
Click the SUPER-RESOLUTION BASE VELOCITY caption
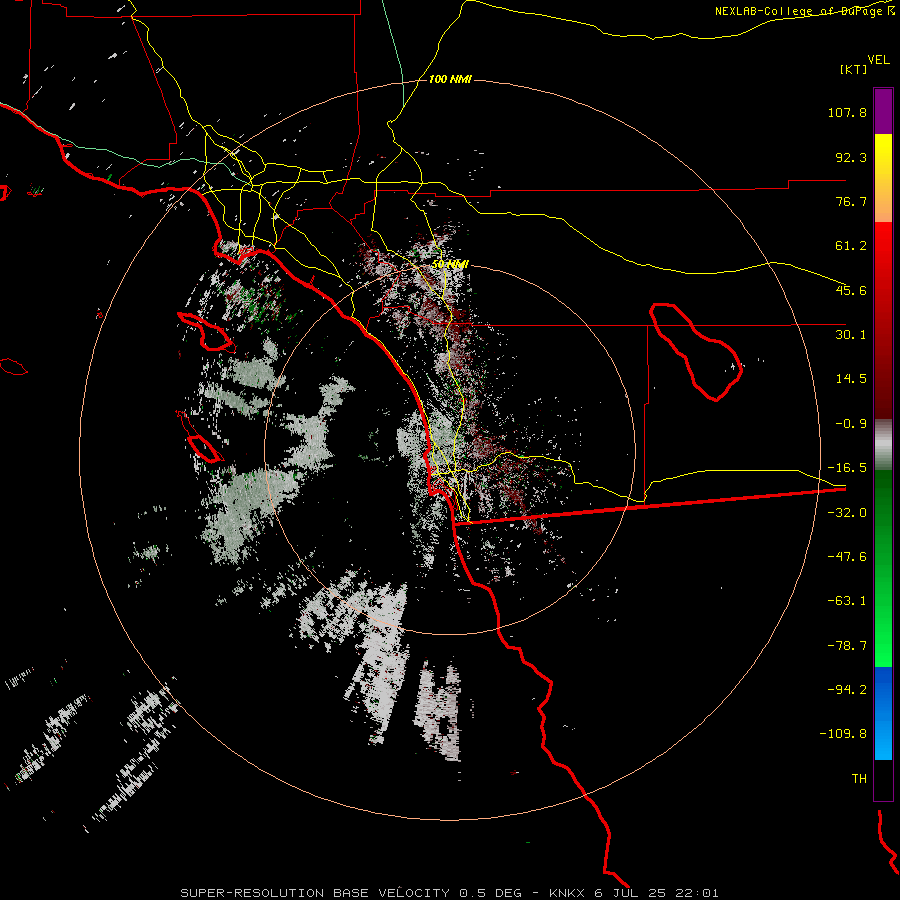(449, 893)
